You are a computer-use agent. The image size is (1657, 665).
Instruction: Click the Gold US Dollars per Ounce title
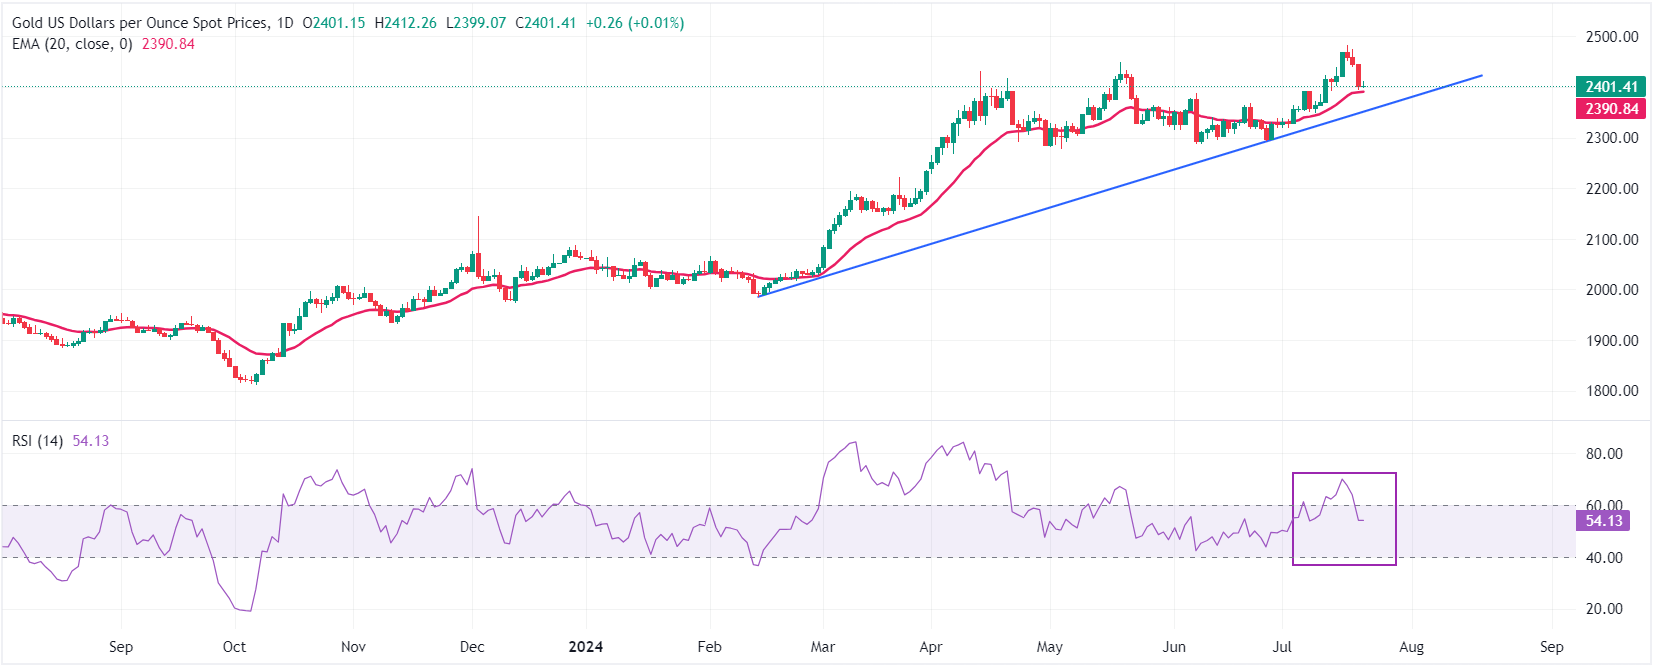(140, 23)
